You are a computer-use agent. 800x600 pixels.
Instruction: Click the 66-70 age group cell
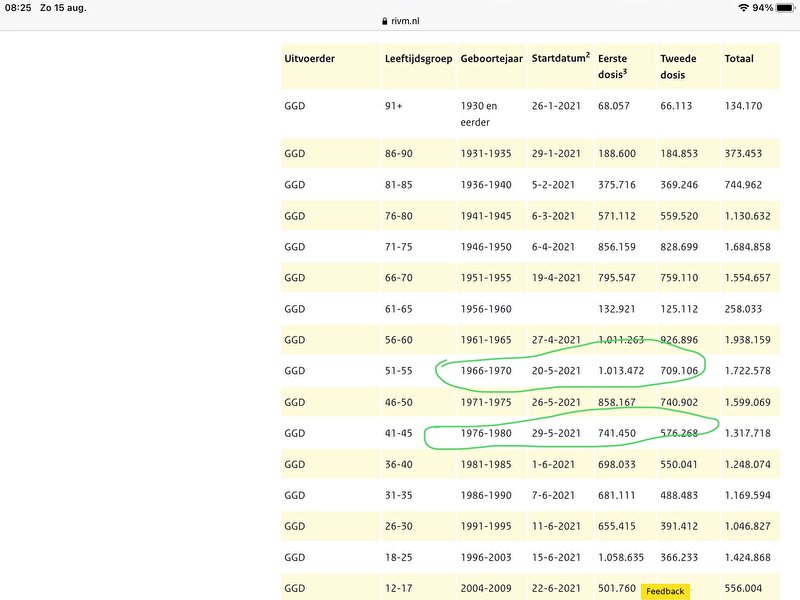point(398,278)
